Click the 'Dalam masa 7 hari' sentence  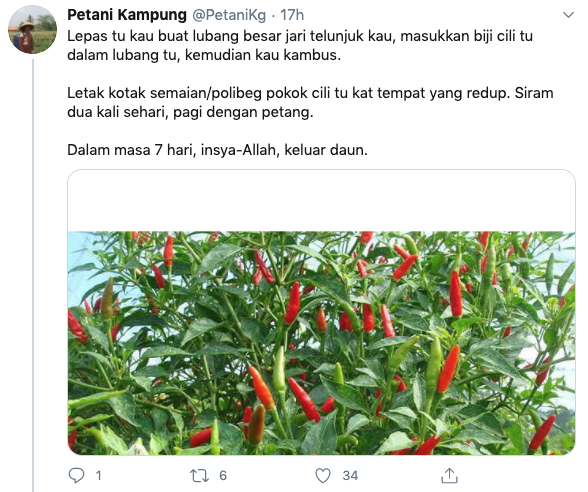tap(218, 150)
